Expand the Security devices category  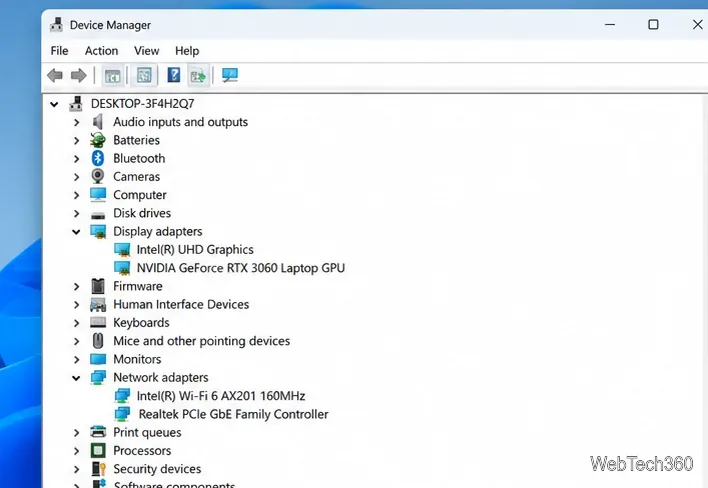(77, 469)
